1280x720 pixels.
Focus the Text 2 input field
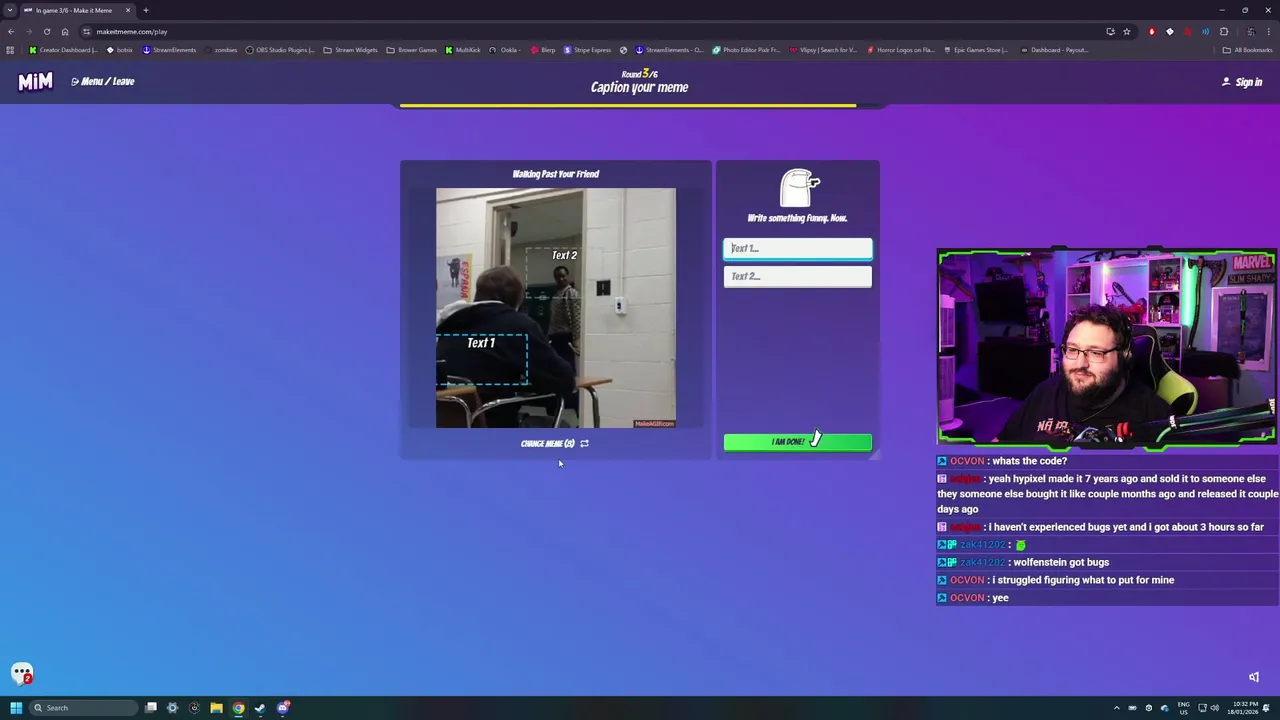pyautogui.click(x=798, y=277)
